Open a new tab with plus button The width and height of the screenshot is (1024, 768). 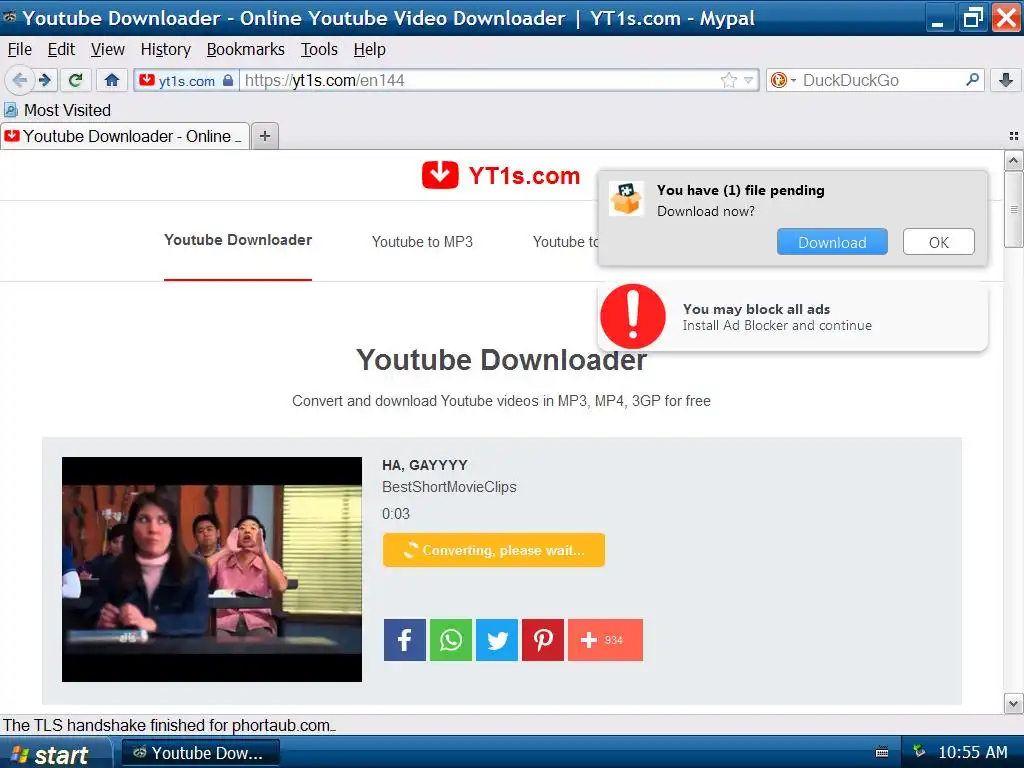(264, 136)
